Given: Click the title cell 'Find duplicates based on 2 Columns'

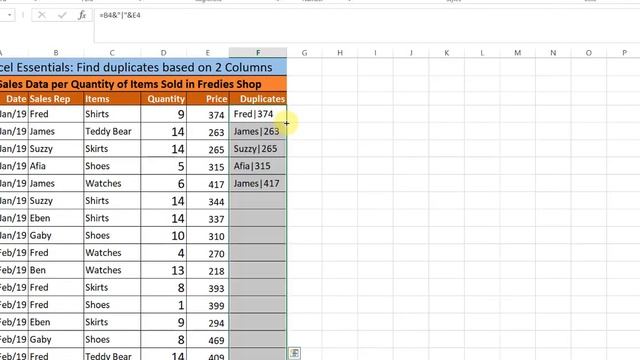Looking at the screenshot, I should (x=143, y=67).
